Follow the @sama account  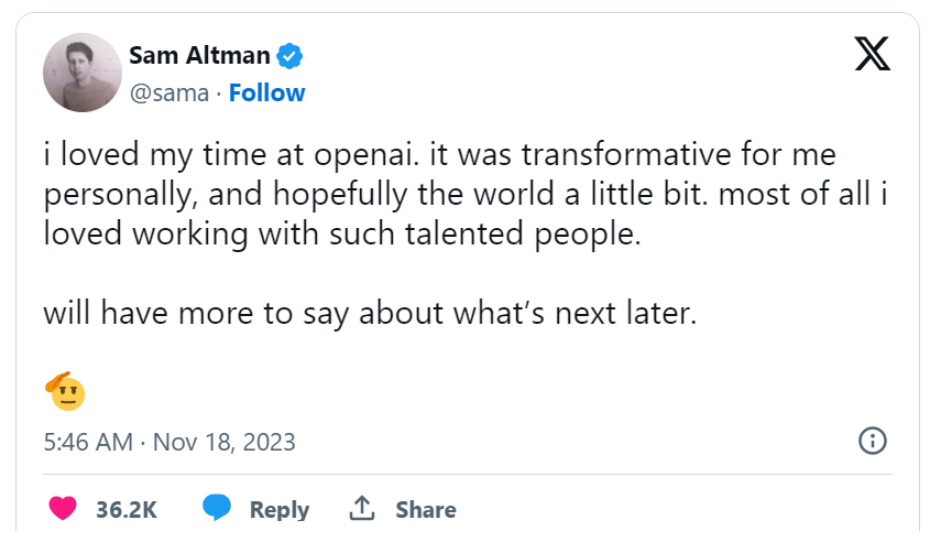(x=267, y=93)
